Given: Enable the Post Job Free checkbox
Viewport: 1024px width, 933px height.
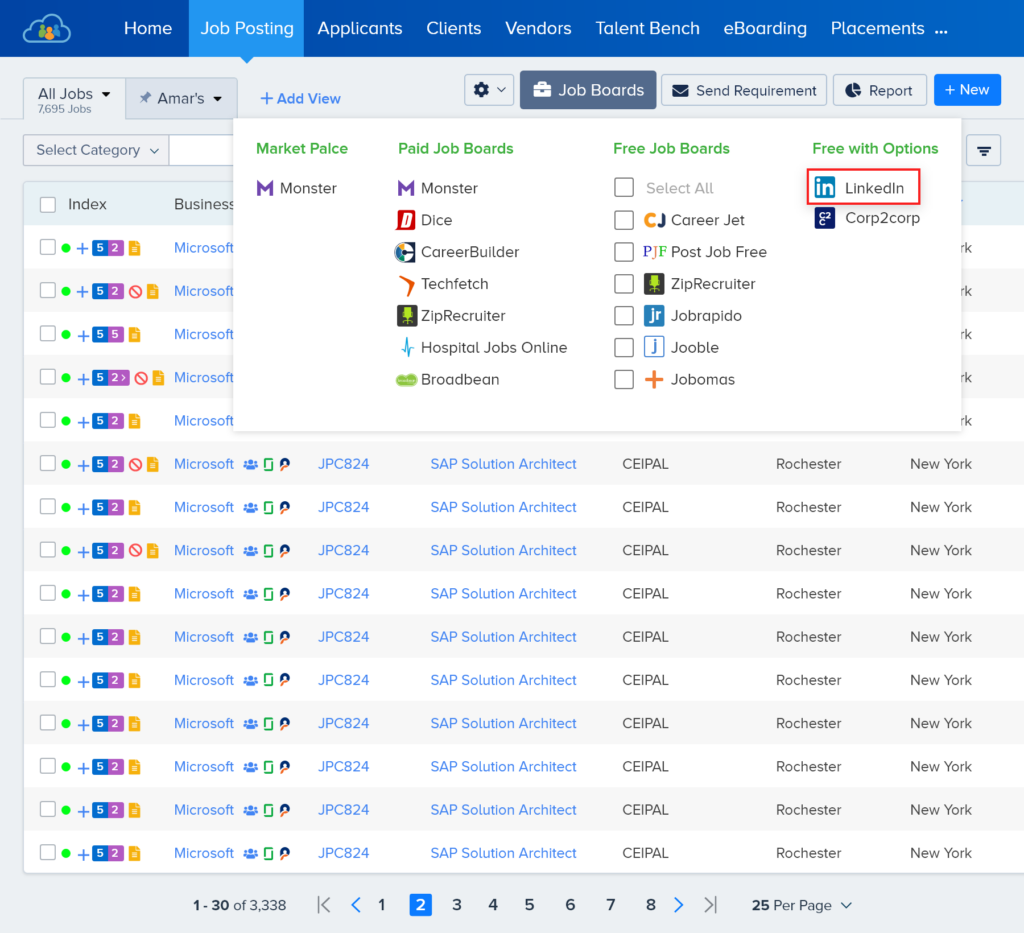Looking at the screenshot, I should [x=624, y=252].
